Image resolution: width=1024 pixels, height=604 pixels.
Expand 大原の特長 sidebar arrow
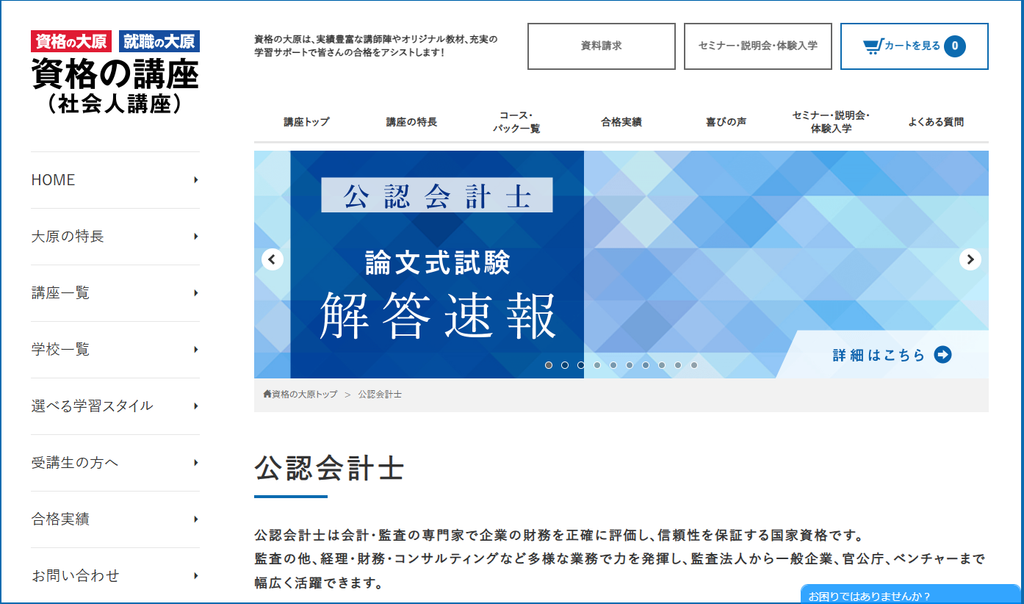(195, 236)
